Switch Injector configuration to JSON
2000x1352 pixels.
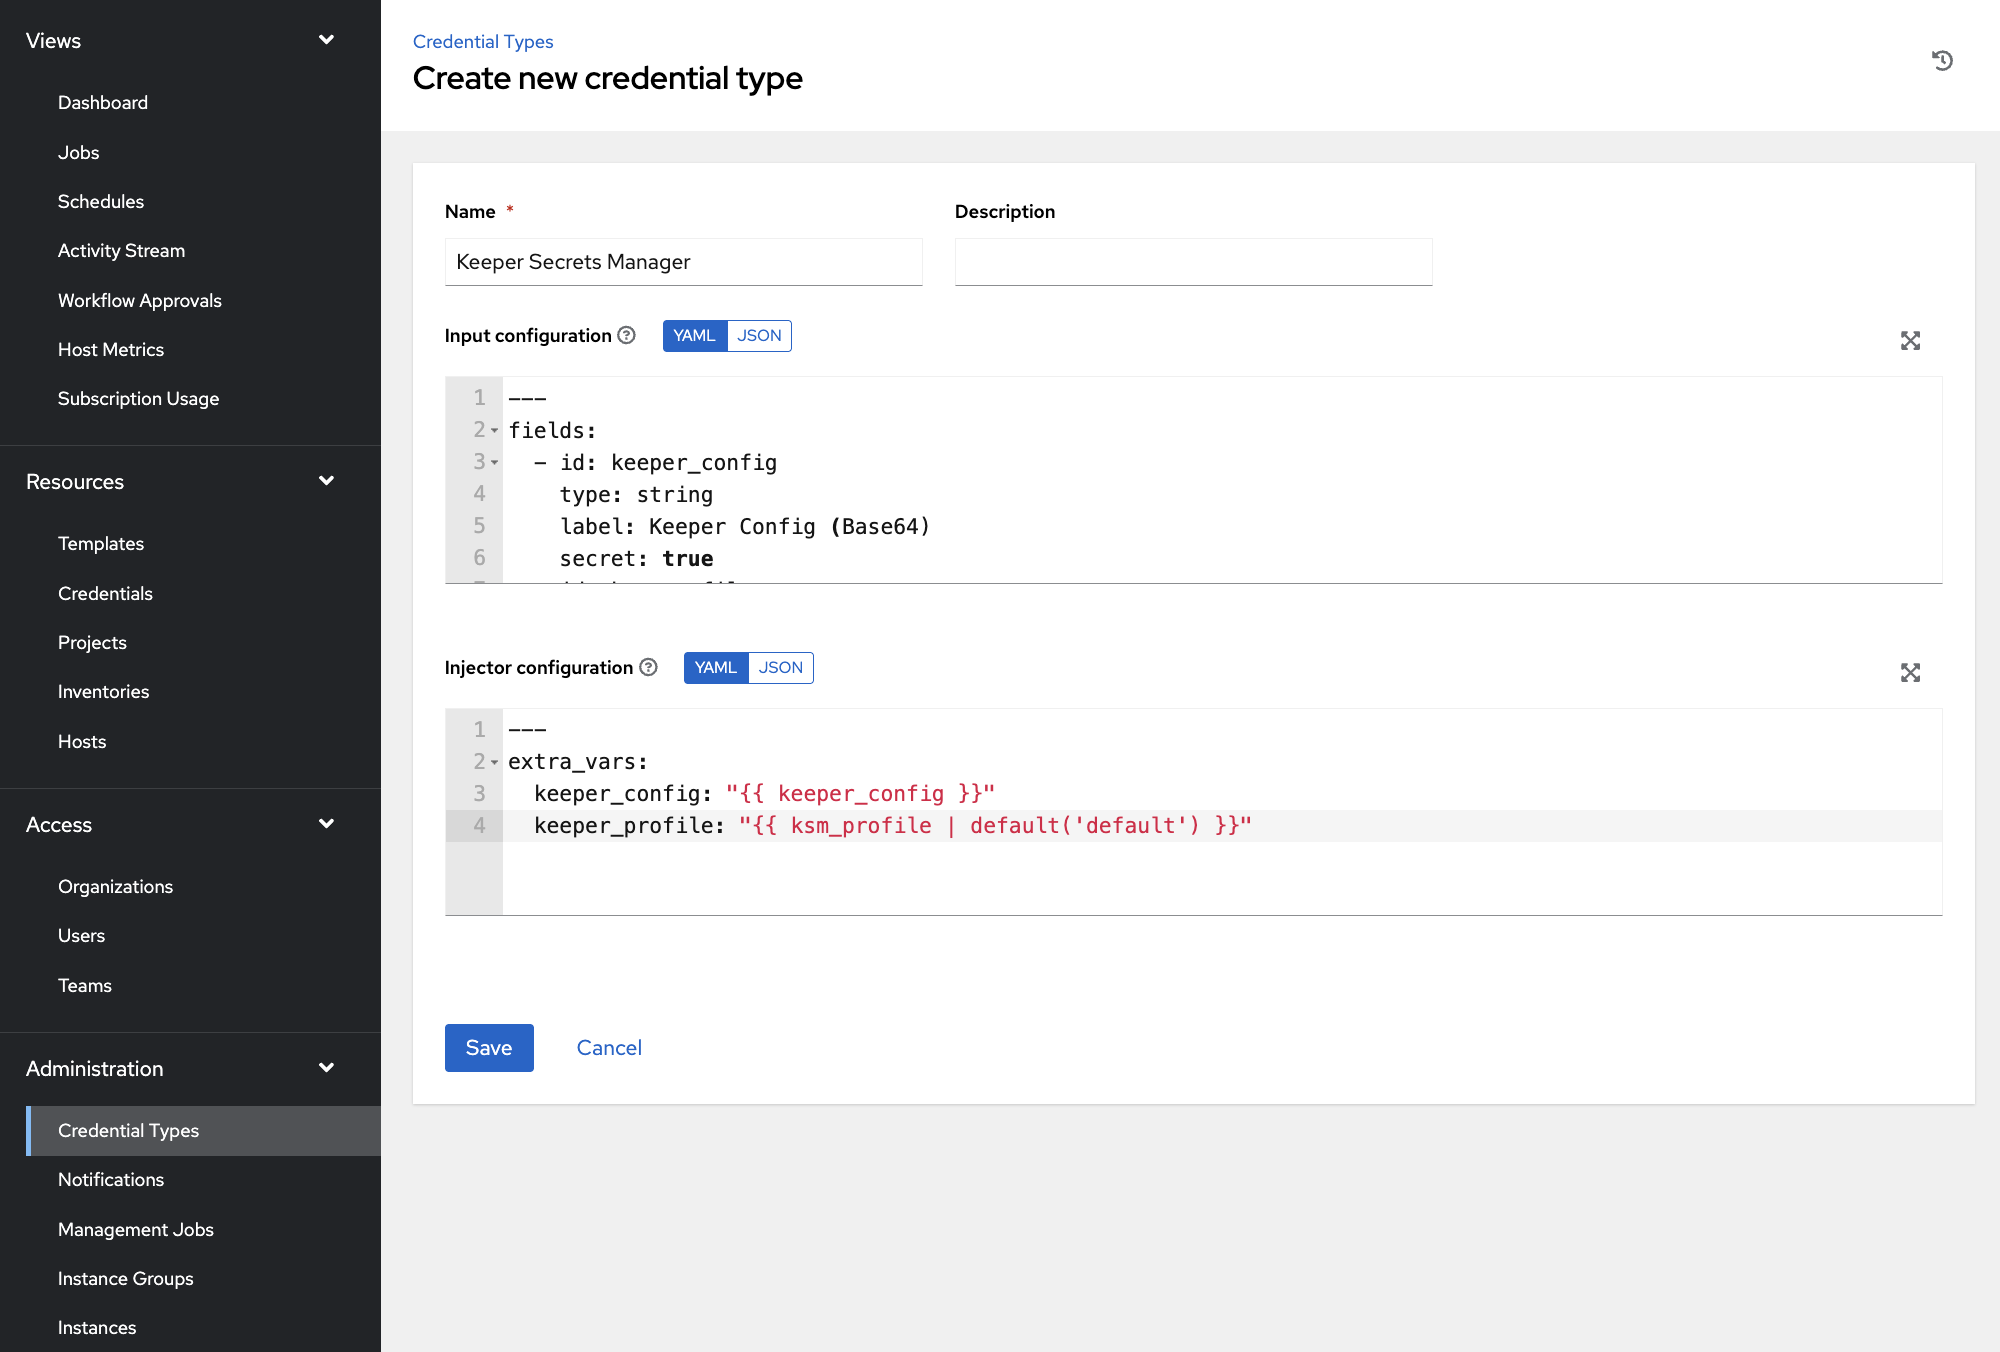(780, 668)
